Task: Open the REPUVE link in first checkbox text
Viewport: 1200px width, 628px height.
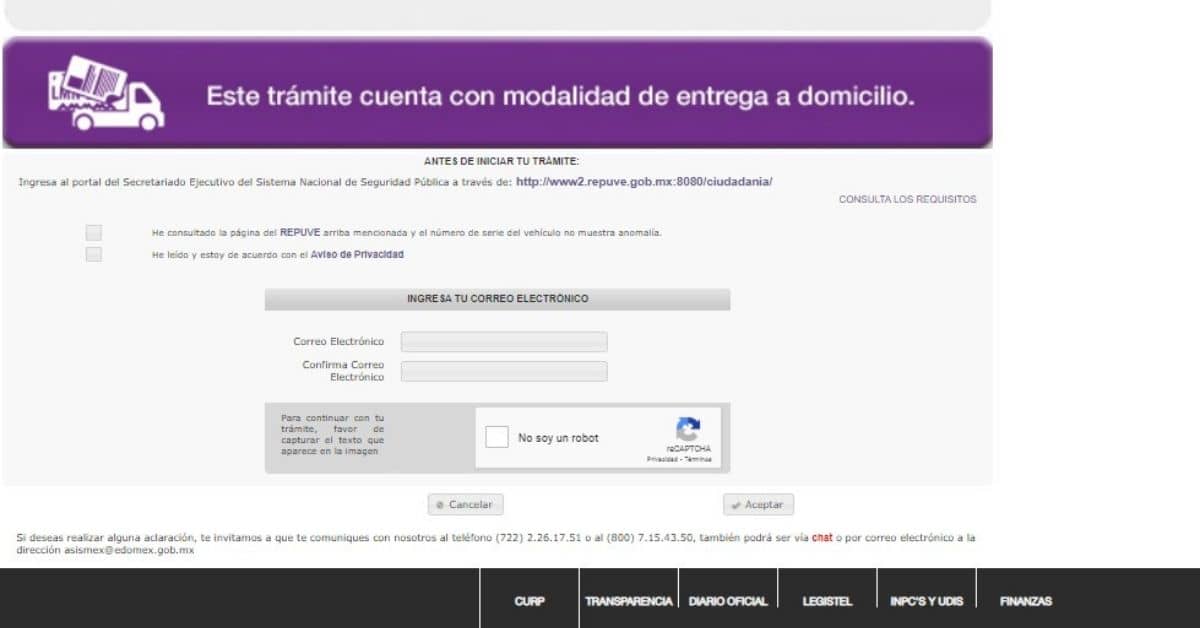Action: 300,232
